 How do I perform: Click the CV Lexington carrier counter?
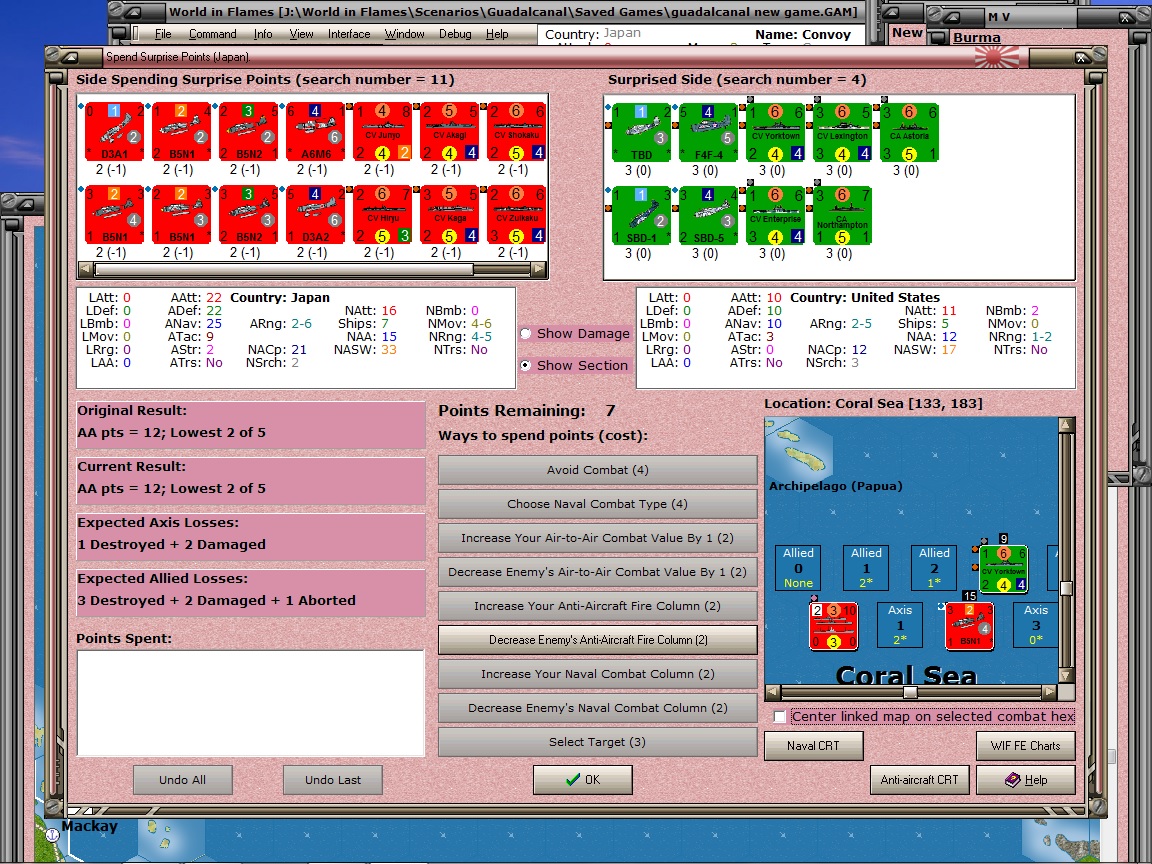(x=843, y=133)
